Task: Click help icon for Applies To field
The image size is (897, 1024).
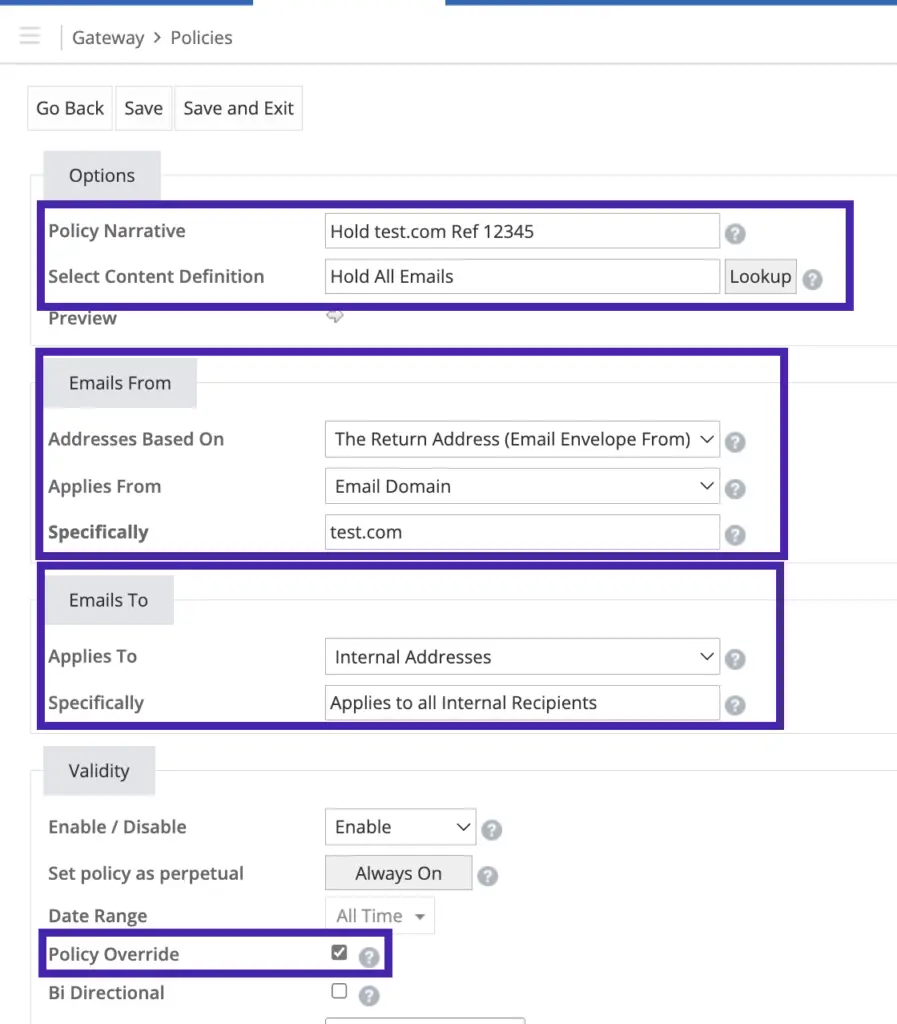Action: 735,659
